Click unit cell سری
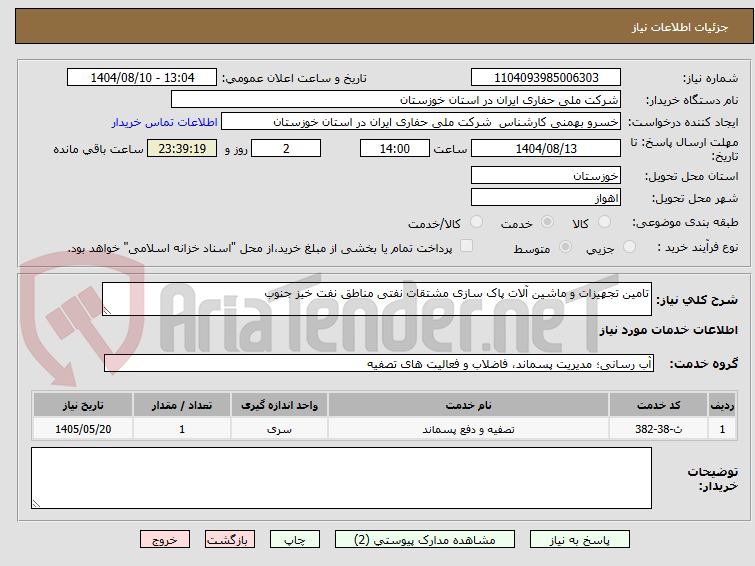This screenshot has height=566, width=755. click(279, 429)
